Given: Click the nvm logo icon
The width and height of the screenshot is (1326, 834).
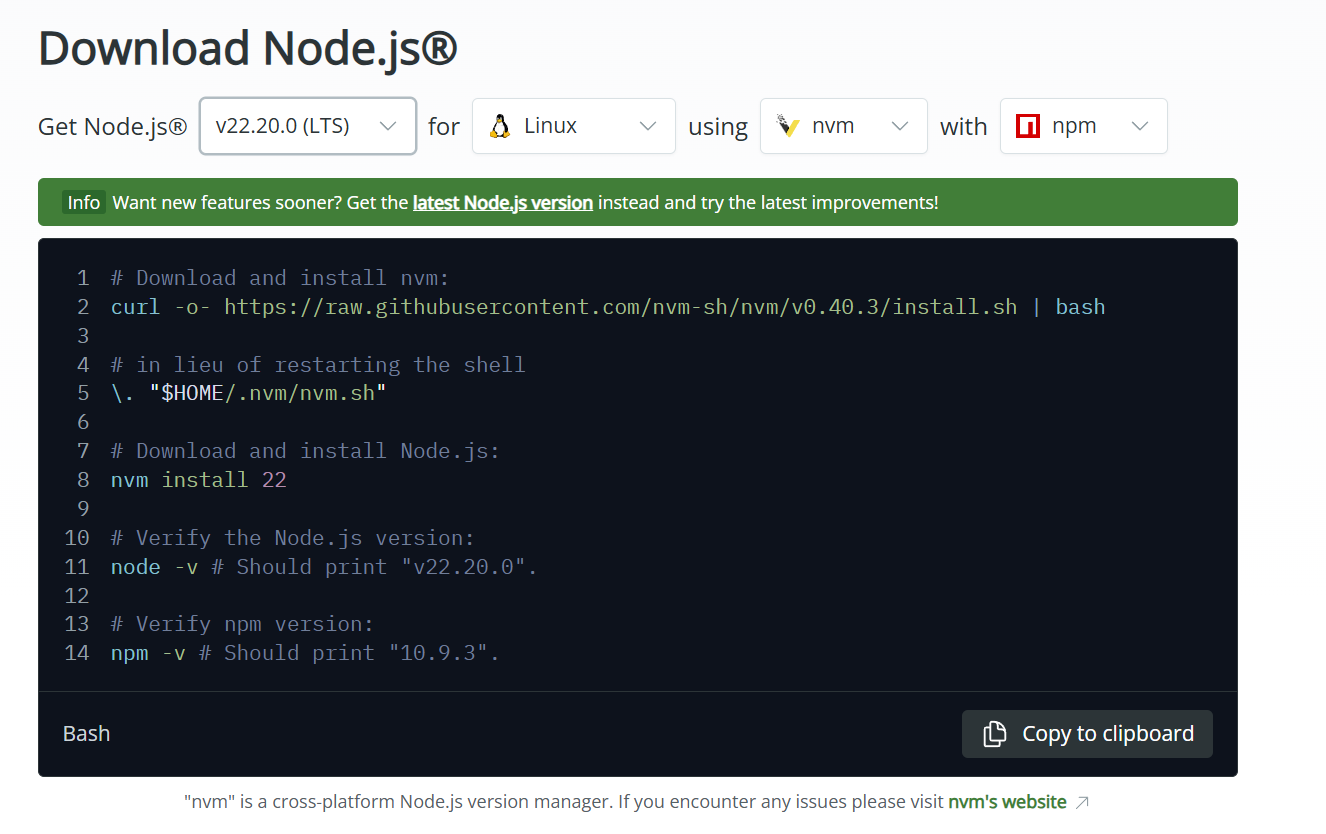Looking at the screenshot, I should 788,126.
